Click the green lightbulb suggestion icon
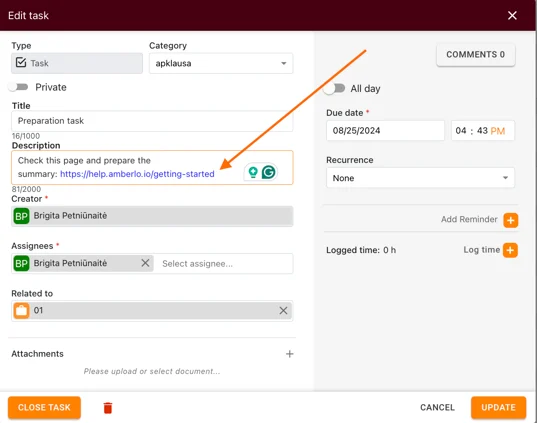 pos(253,172)
